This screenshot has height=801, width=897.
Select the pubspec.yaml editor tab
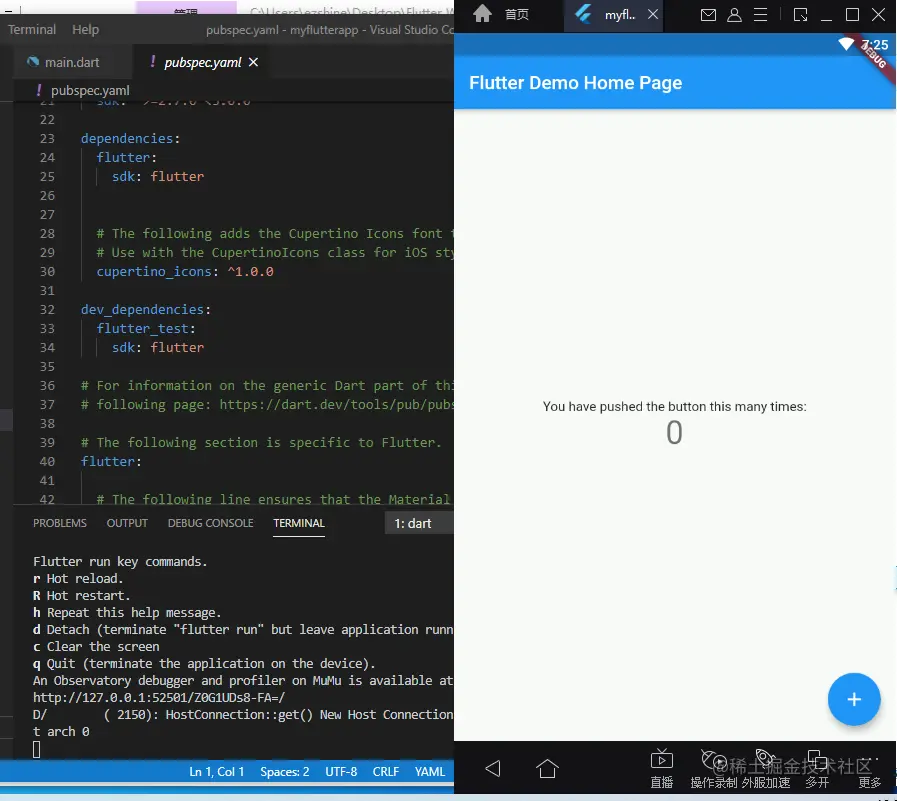[203, 62]
